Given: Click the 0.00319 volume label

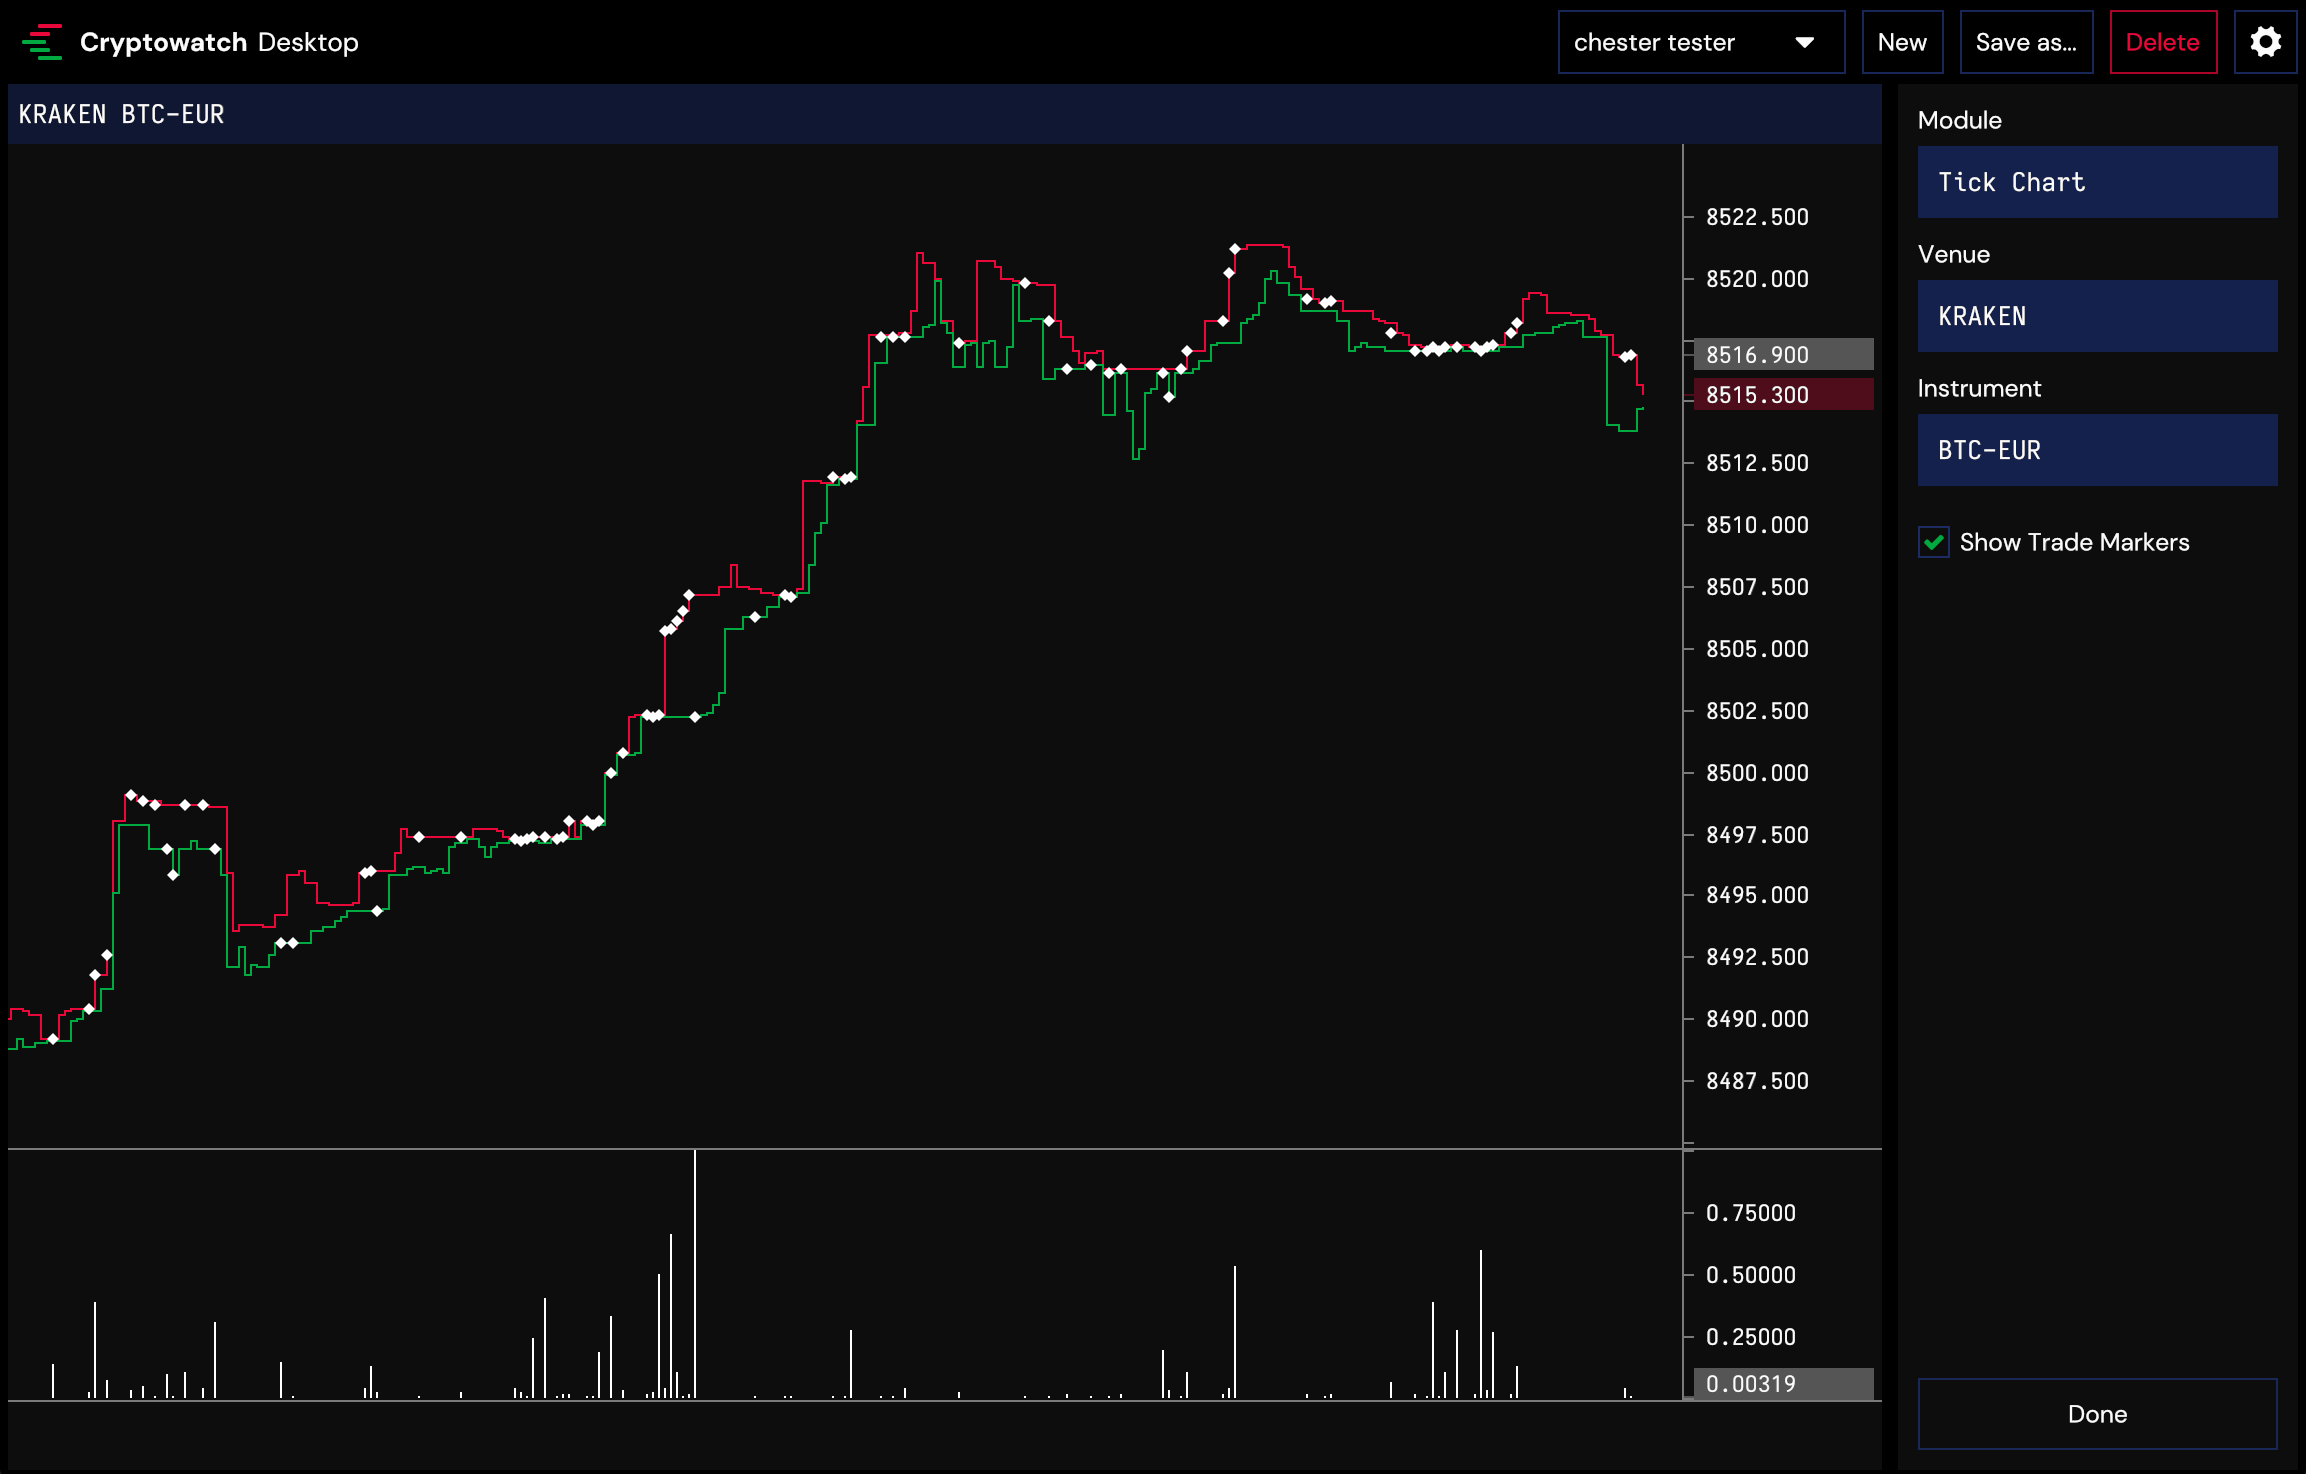Looking at the screenshot, I should 1783,1384.
